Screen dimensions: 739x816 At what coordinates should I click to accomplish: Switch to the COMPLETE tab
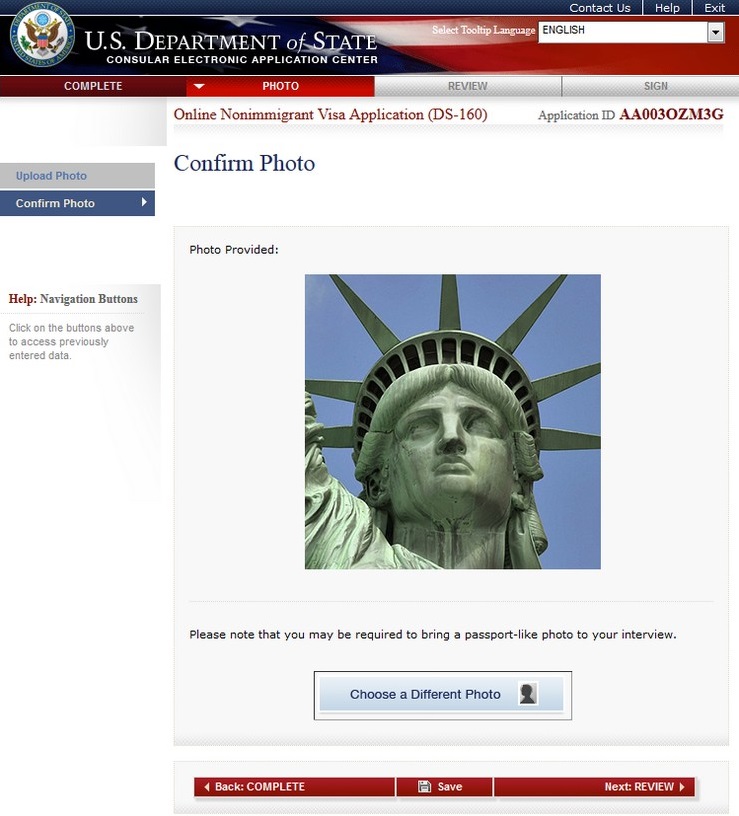pyautogui.click(x=93, y=86)
